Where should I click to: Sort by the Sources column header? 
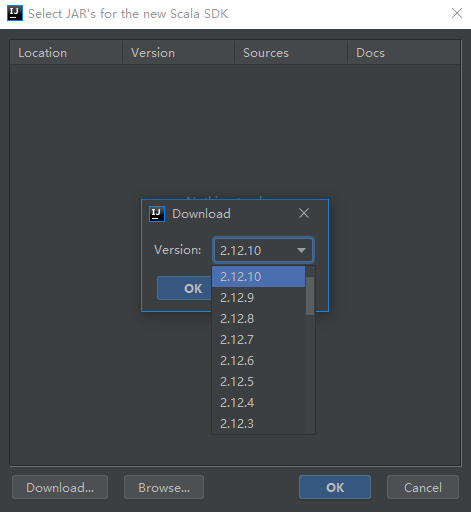click(x=291, y=53)
